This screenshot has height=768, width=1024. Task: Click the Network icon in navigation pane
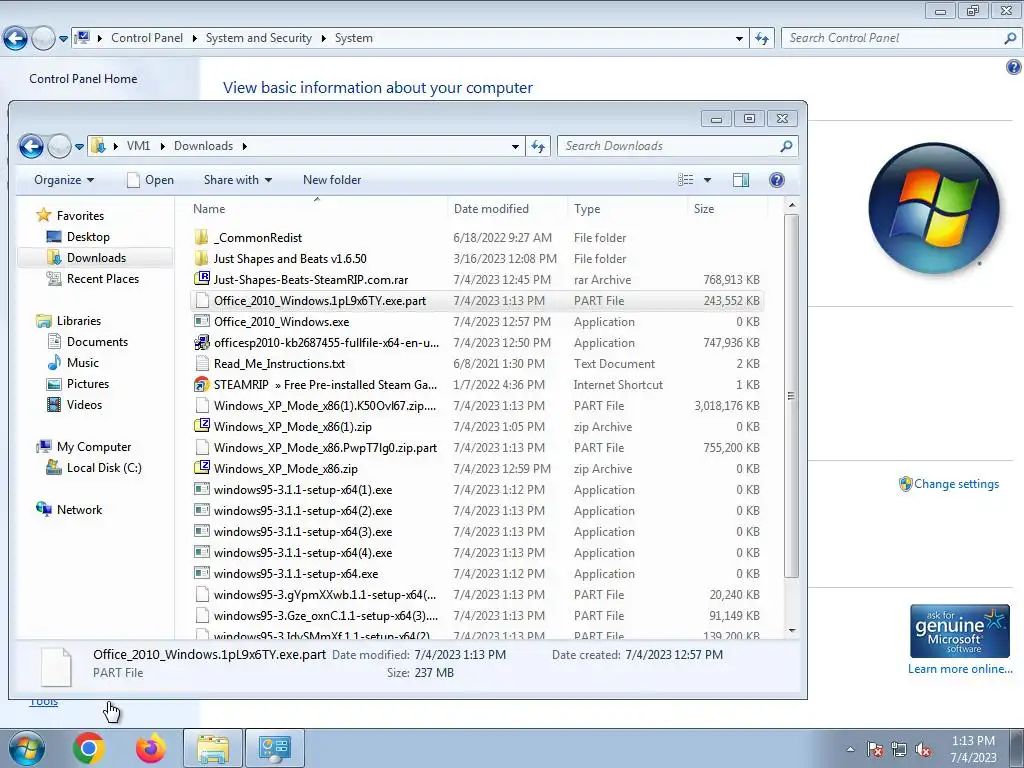click(x=44, y=509)
